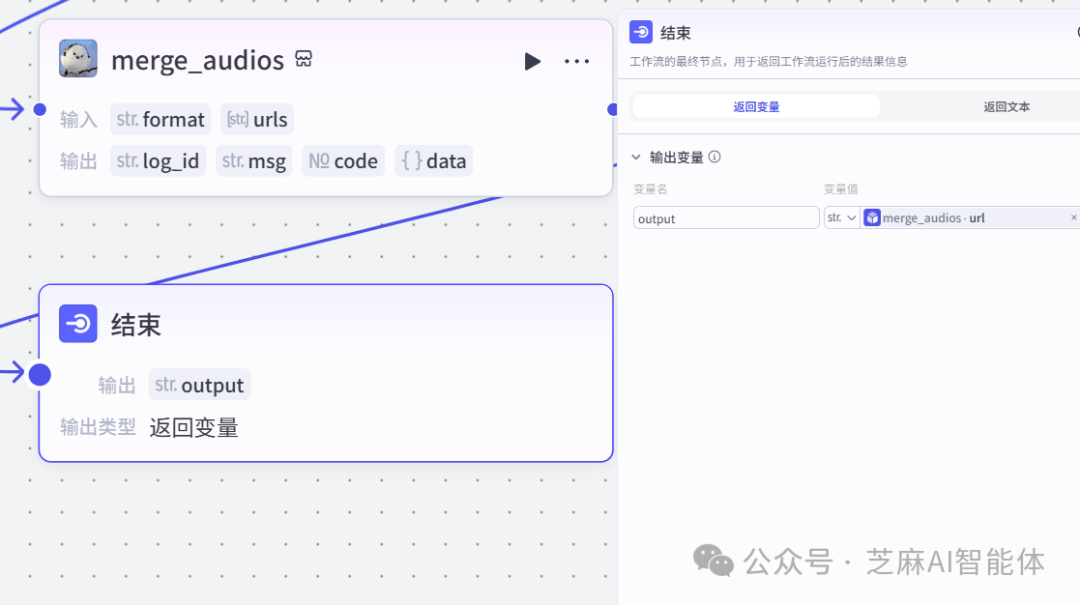The height and width of the screenshot is (605, 1080).
Task: Collapse the 输出变量 section
Action: 636,157
